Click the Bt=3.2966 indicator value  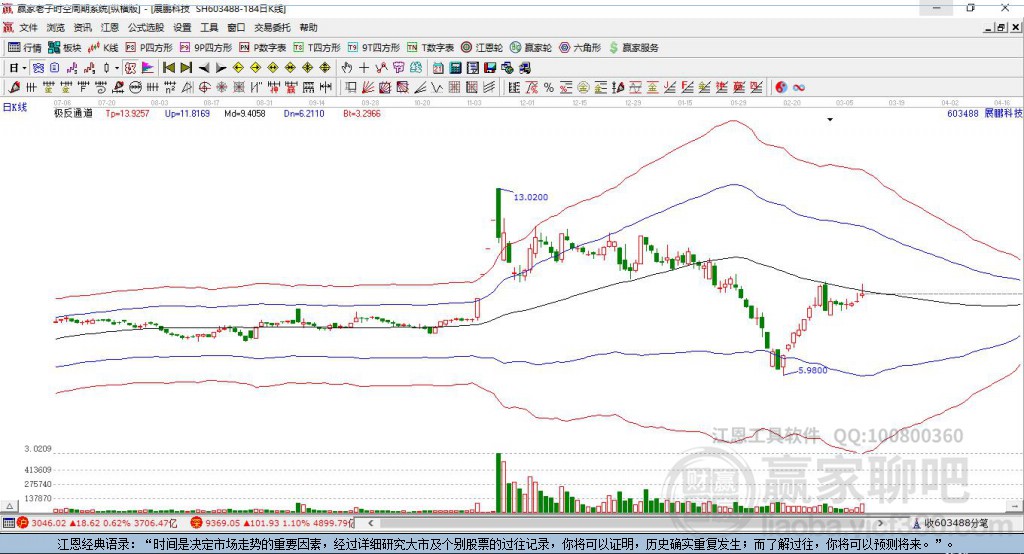[x=362, y=113]
